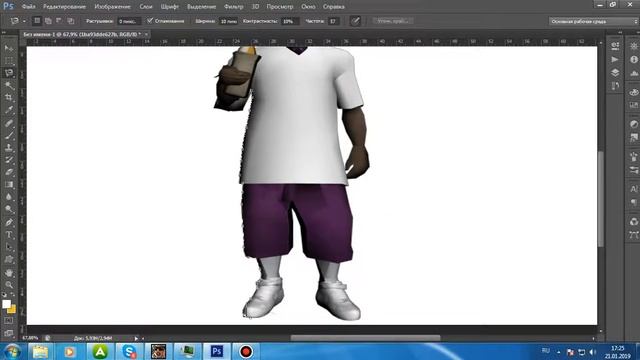Select the Pen tool
Screen dimensions: 640x360
point(9,222)
